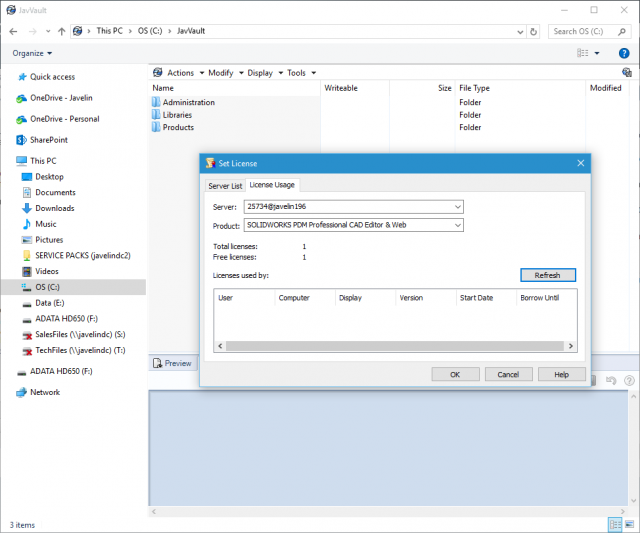Click the Refresh button in Set License
The height and width of the screenshot is (533, 640).
(x=548, y=275)
